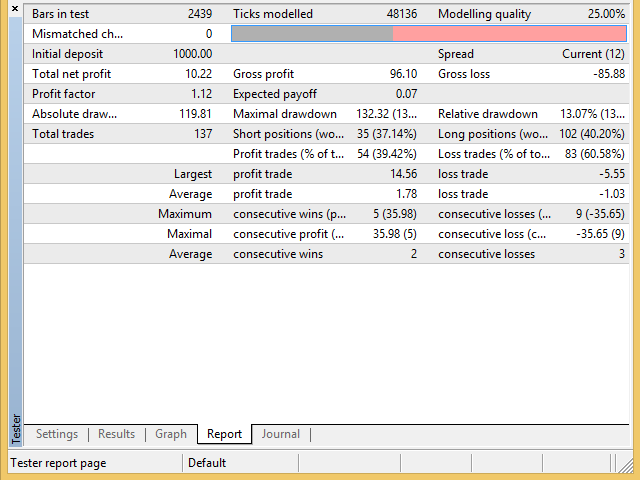This screenshot has height=480, width=640.
Task: Select the Total trades count 137
Action: pyautogui.click(x=201, y=134)
